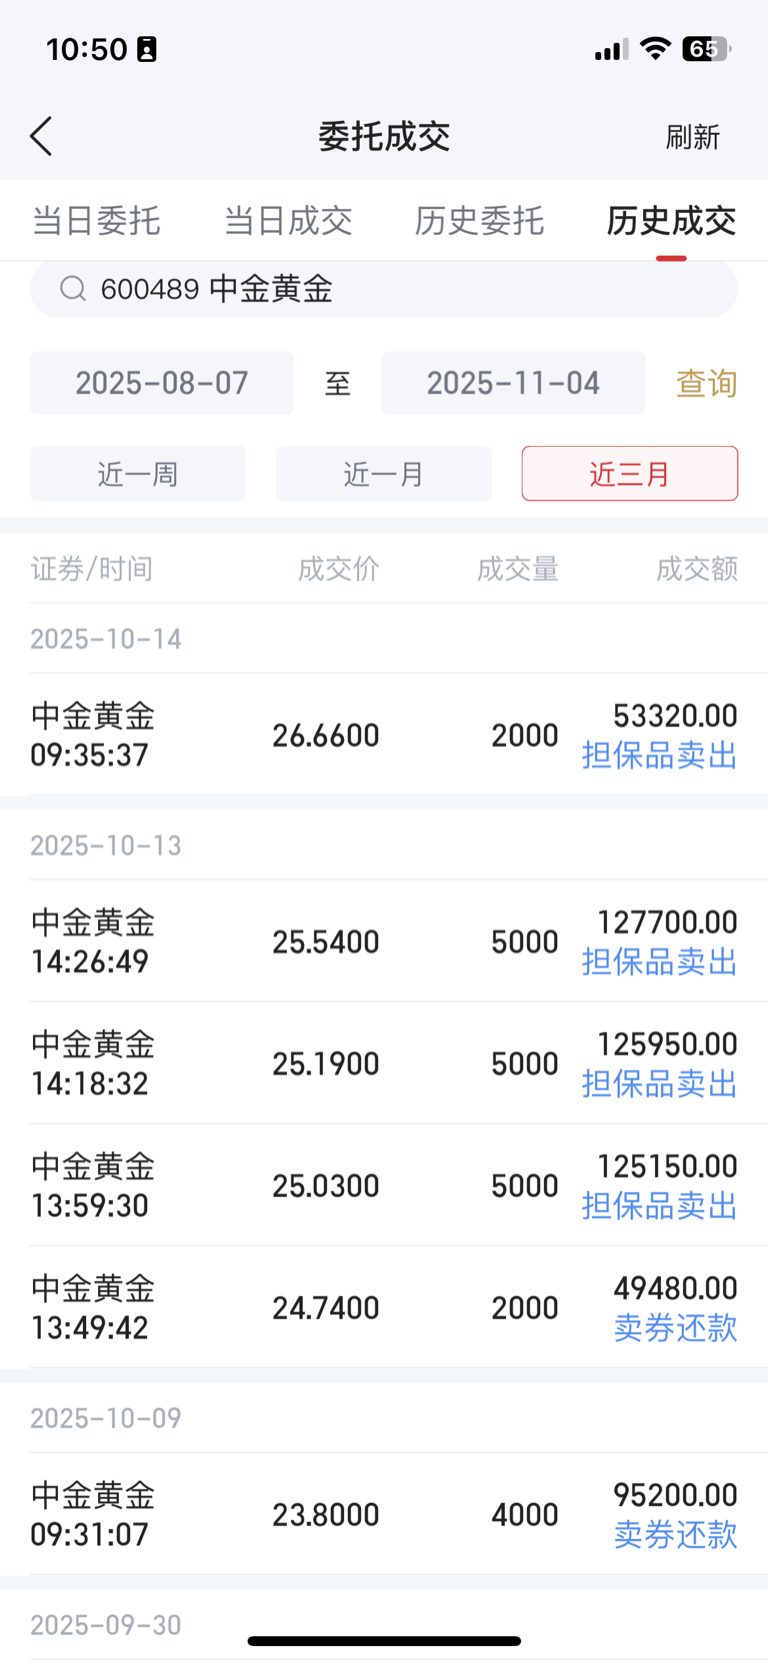Open the 09:35:37 trade of 53320.00
Screen dimensions: 768x1663
(384, 735)
